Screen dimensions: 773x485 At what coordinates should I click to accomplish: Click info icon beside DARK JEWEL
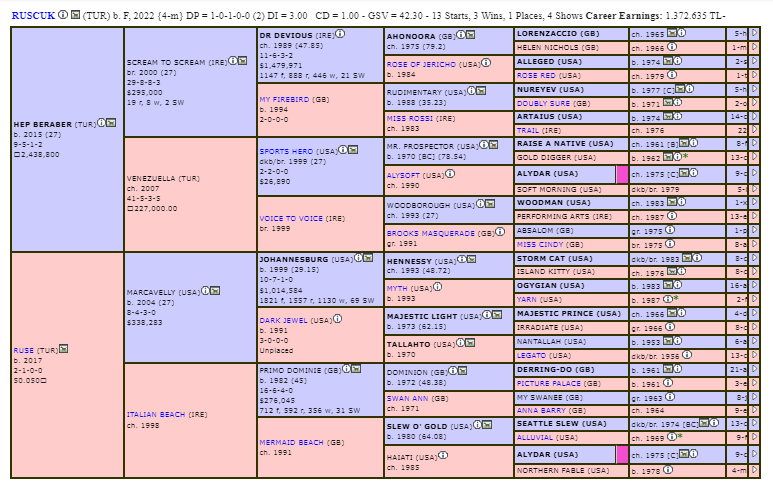click(x=338, y=319)
